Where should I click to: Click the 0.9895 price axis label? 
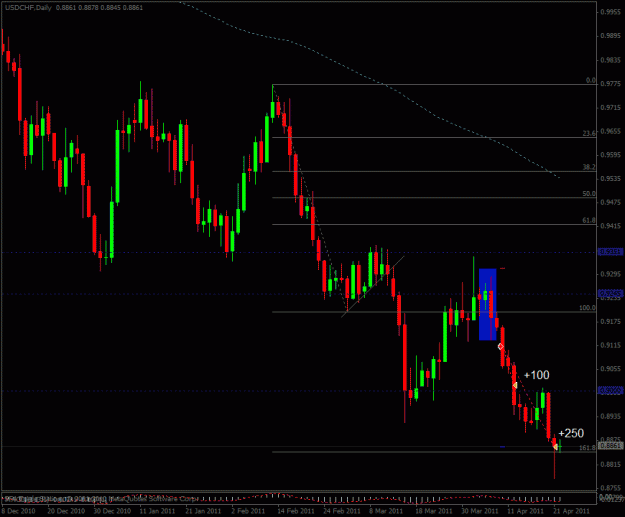click(x=611, y=36)
